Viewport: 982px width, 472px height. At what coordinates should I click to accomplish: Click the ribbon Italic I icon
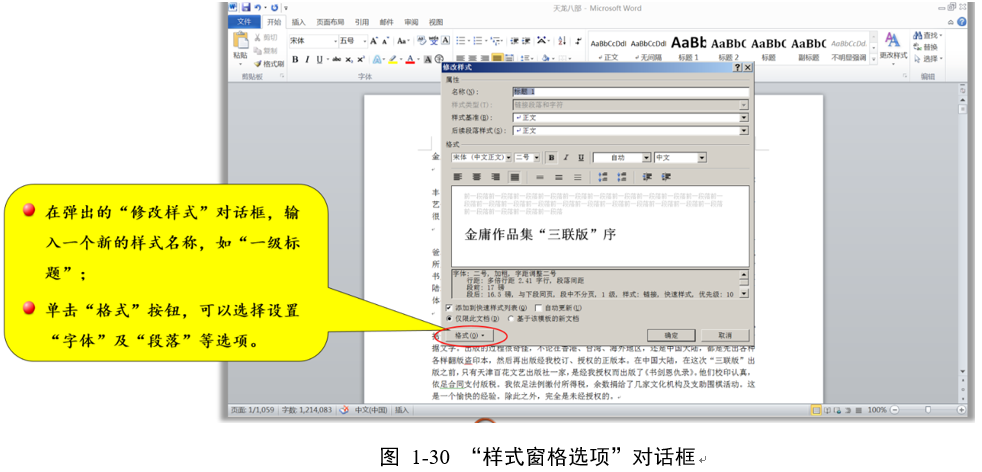coord(307,59)
